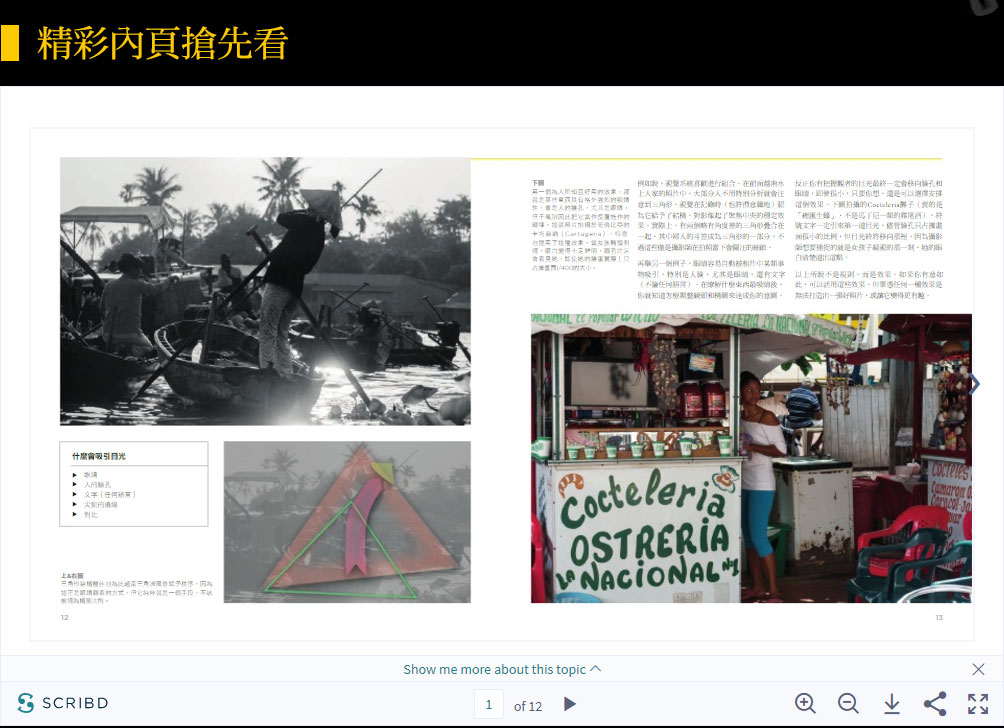Click the black-and-white boat photo
The width and height of the screenshot is (1004, 728).
(265, 291)
